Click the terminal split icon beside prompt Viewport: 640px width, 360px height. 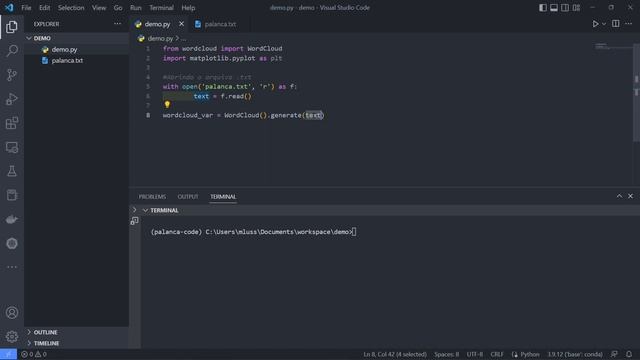(x=134, y=221)
